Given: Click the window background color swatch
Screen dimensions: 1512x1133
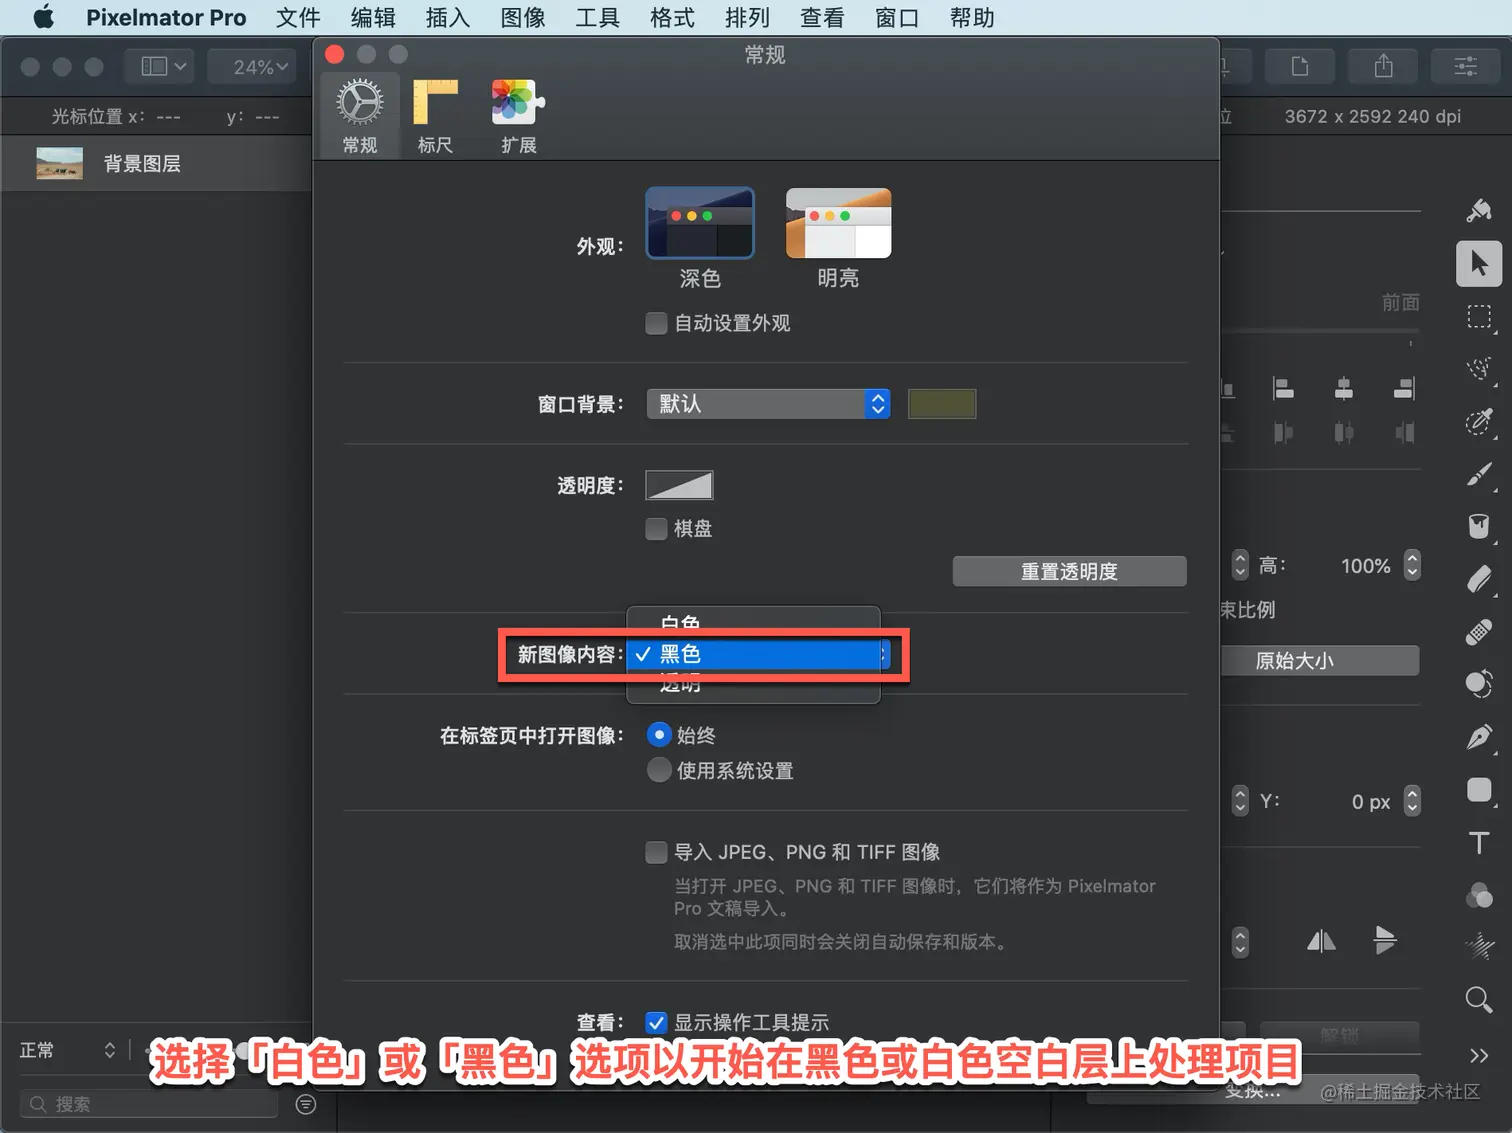Looking at the screenshot, I should tap(942, 404).
